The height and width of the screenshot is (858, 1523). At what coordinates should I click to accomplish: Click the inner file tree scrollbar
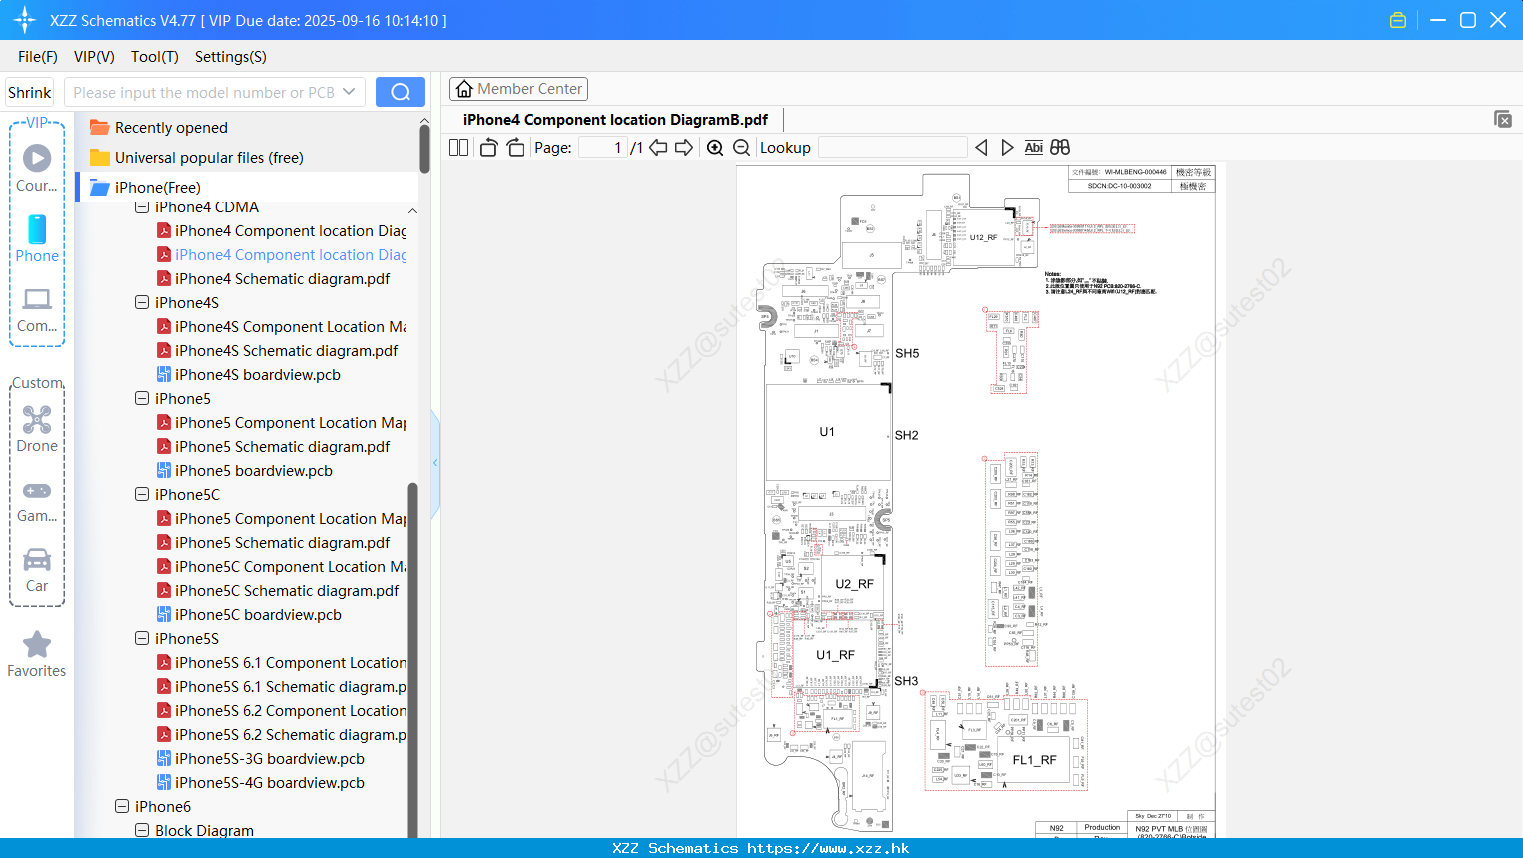pos(412,660)
